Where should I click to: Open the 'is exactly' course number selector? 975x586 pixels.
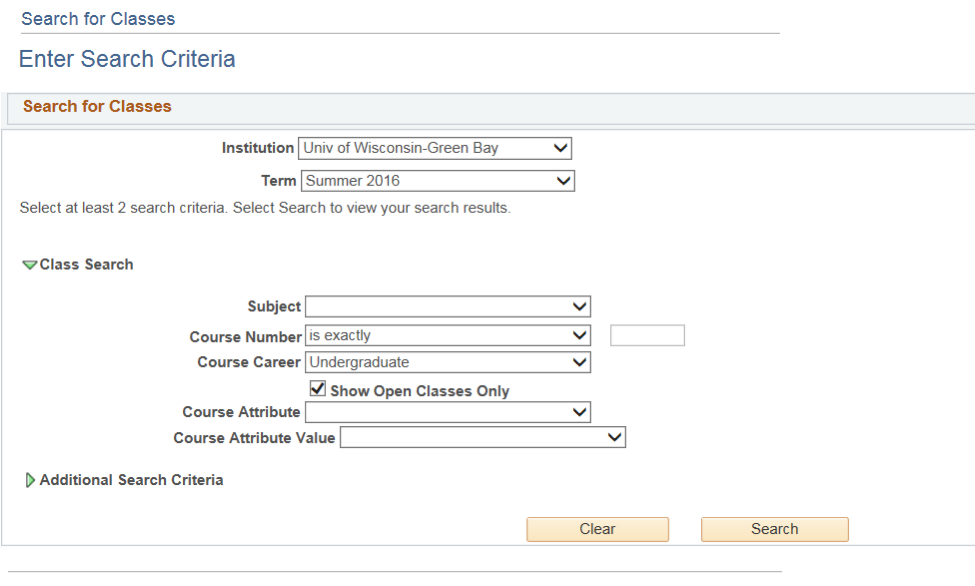pyautogui.click(x=448, y=336)
